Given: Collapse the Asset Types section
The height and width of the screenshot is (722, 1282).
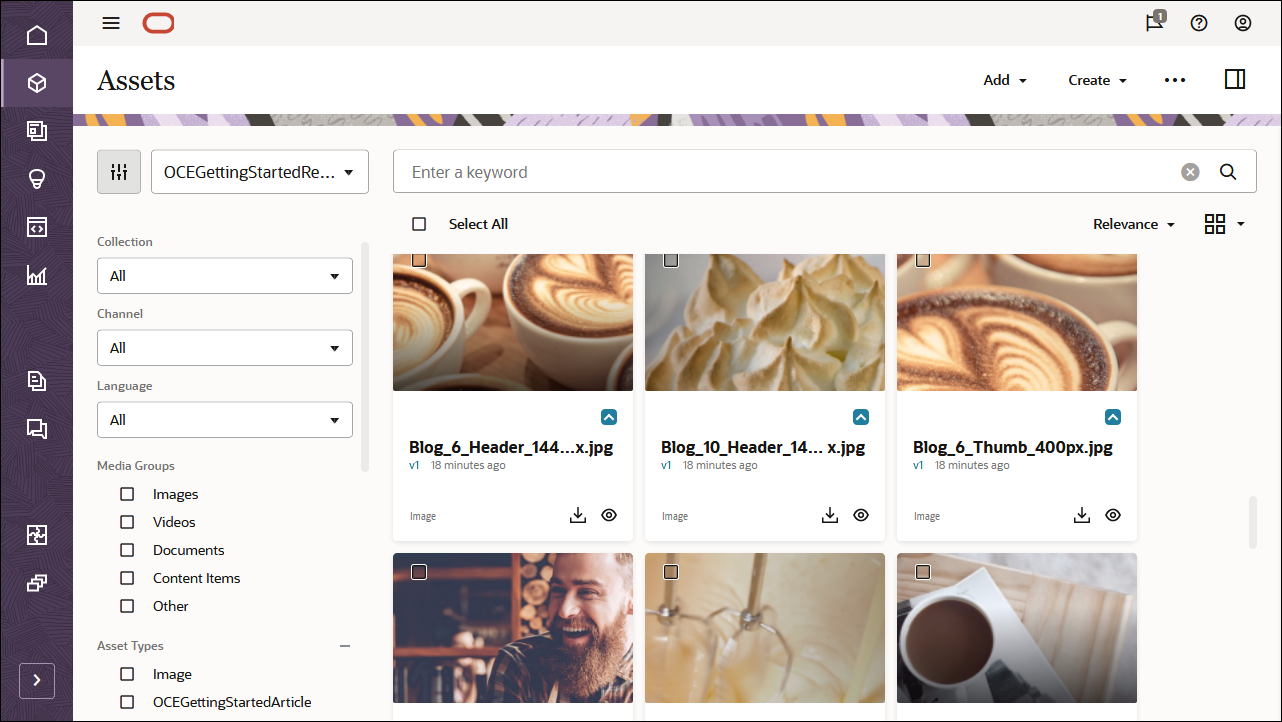Looking at the screenshot, I should (x=345, y=645).
